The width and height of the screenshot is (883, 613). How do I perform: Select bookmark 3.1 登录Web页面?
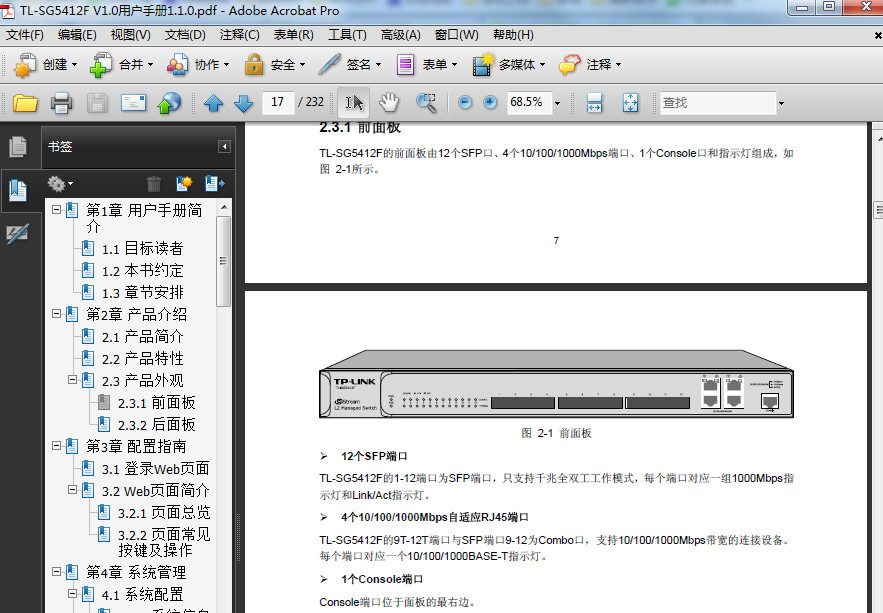pos(155,468)
